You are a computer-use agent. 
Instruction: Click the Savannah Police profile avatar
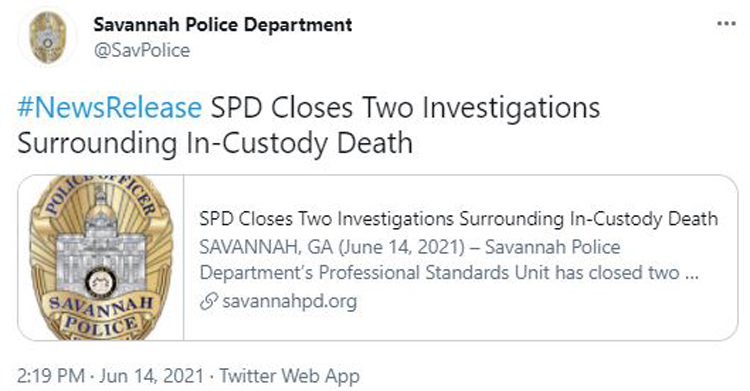point(47,37)
